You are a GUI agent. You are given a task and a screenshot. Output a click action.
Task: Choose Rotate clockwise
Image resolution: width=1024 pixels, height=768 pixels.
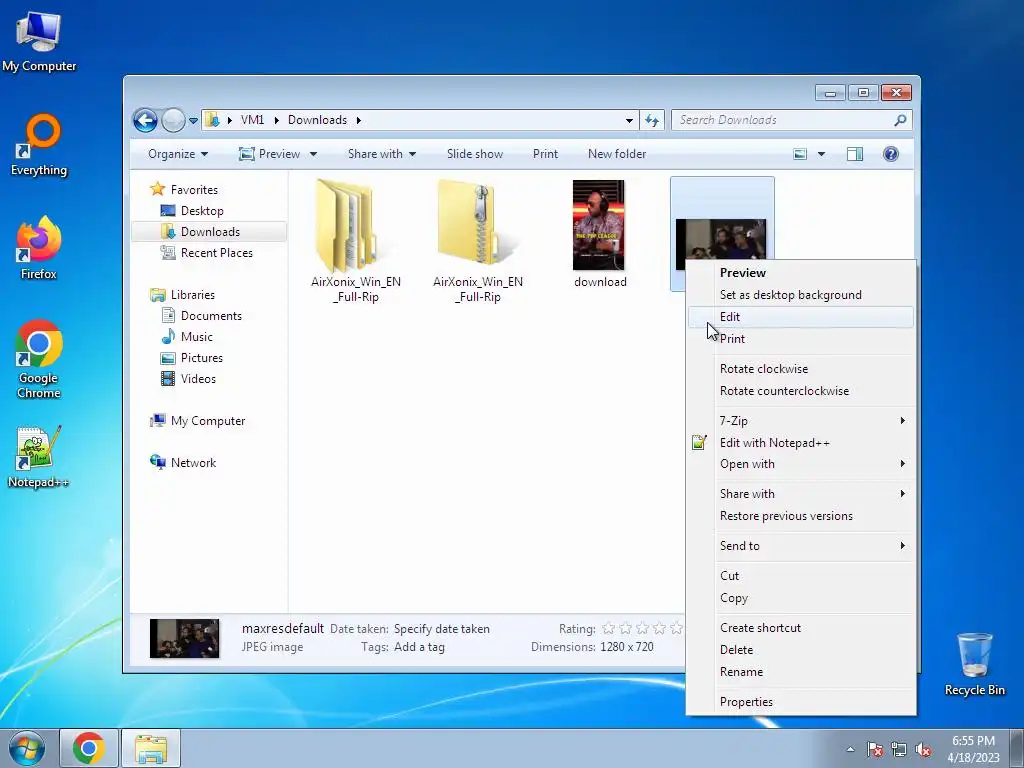pos(801,369)
